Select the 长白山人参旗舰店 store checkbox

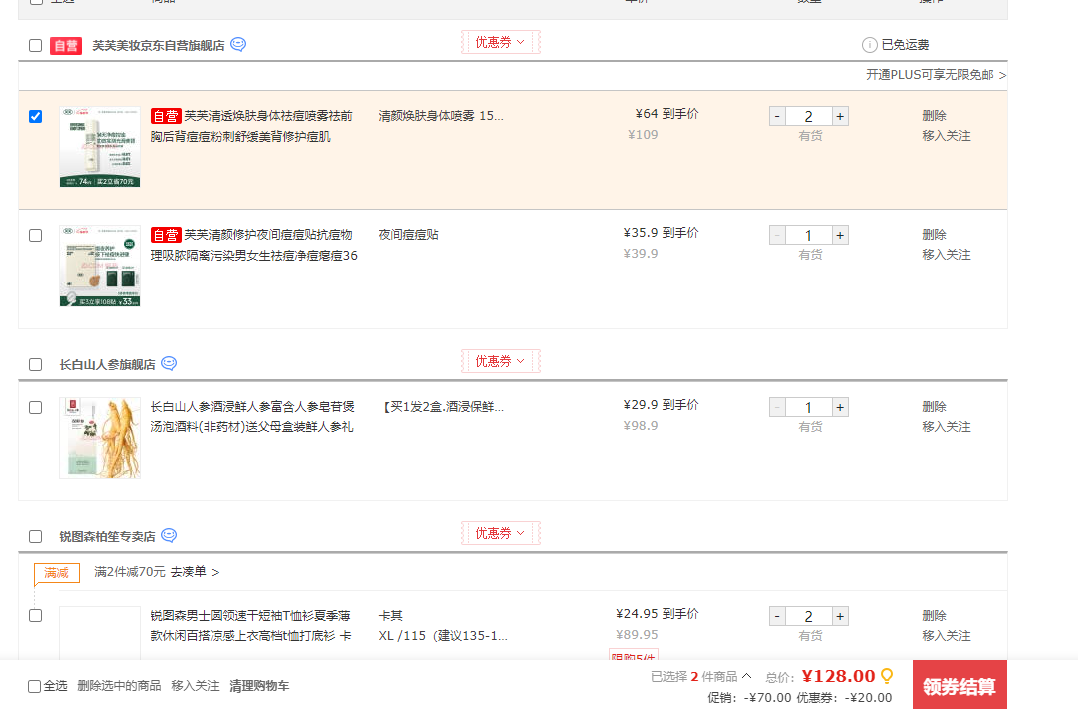click(36, 364)
